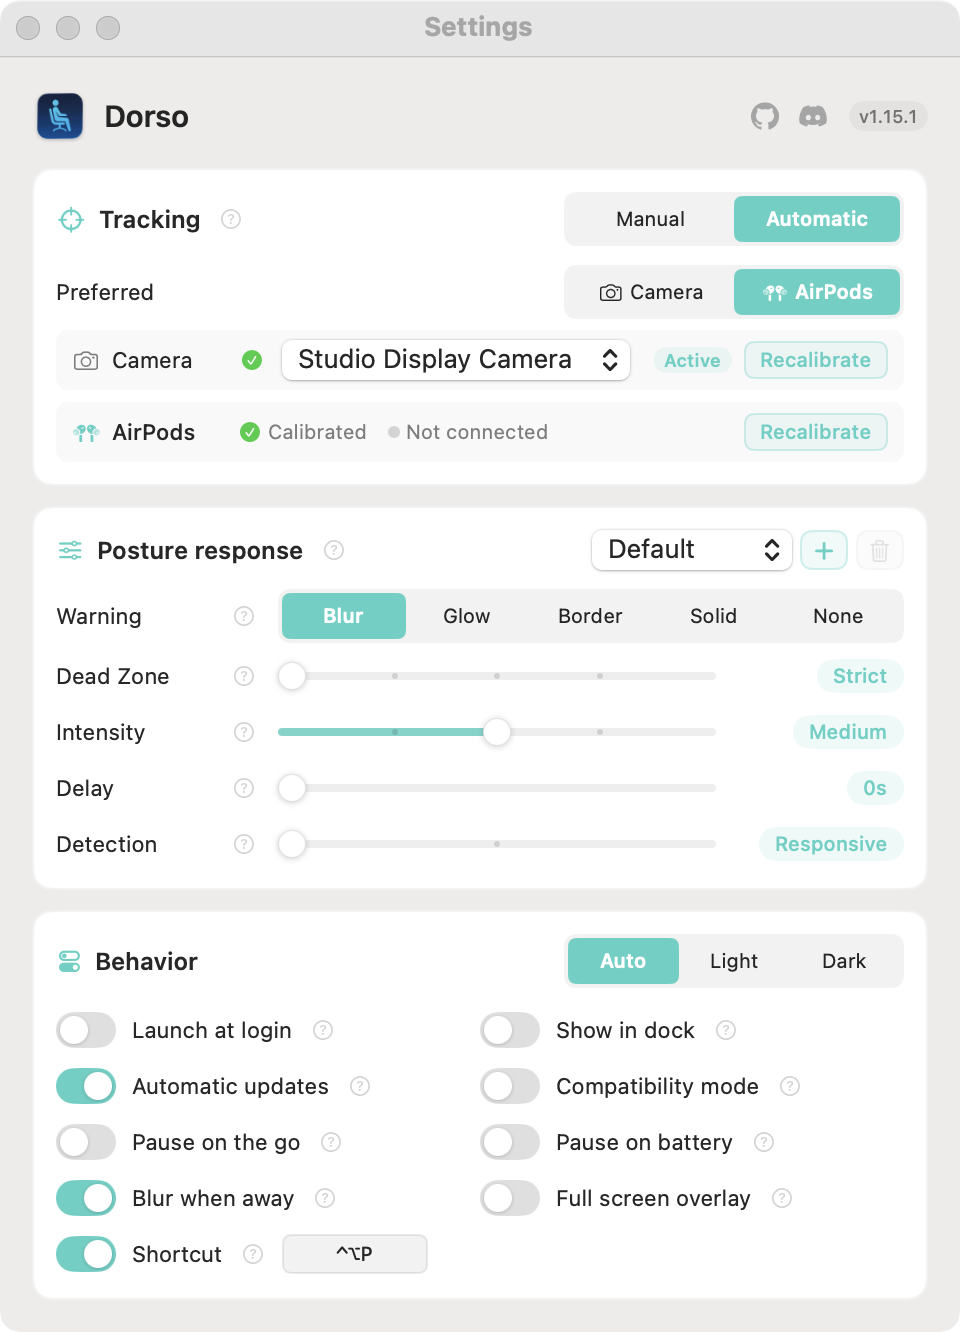Screen dimensions: 960x1332
Task: Click the Intensity slider knob
Action: [x=497, y=732]
